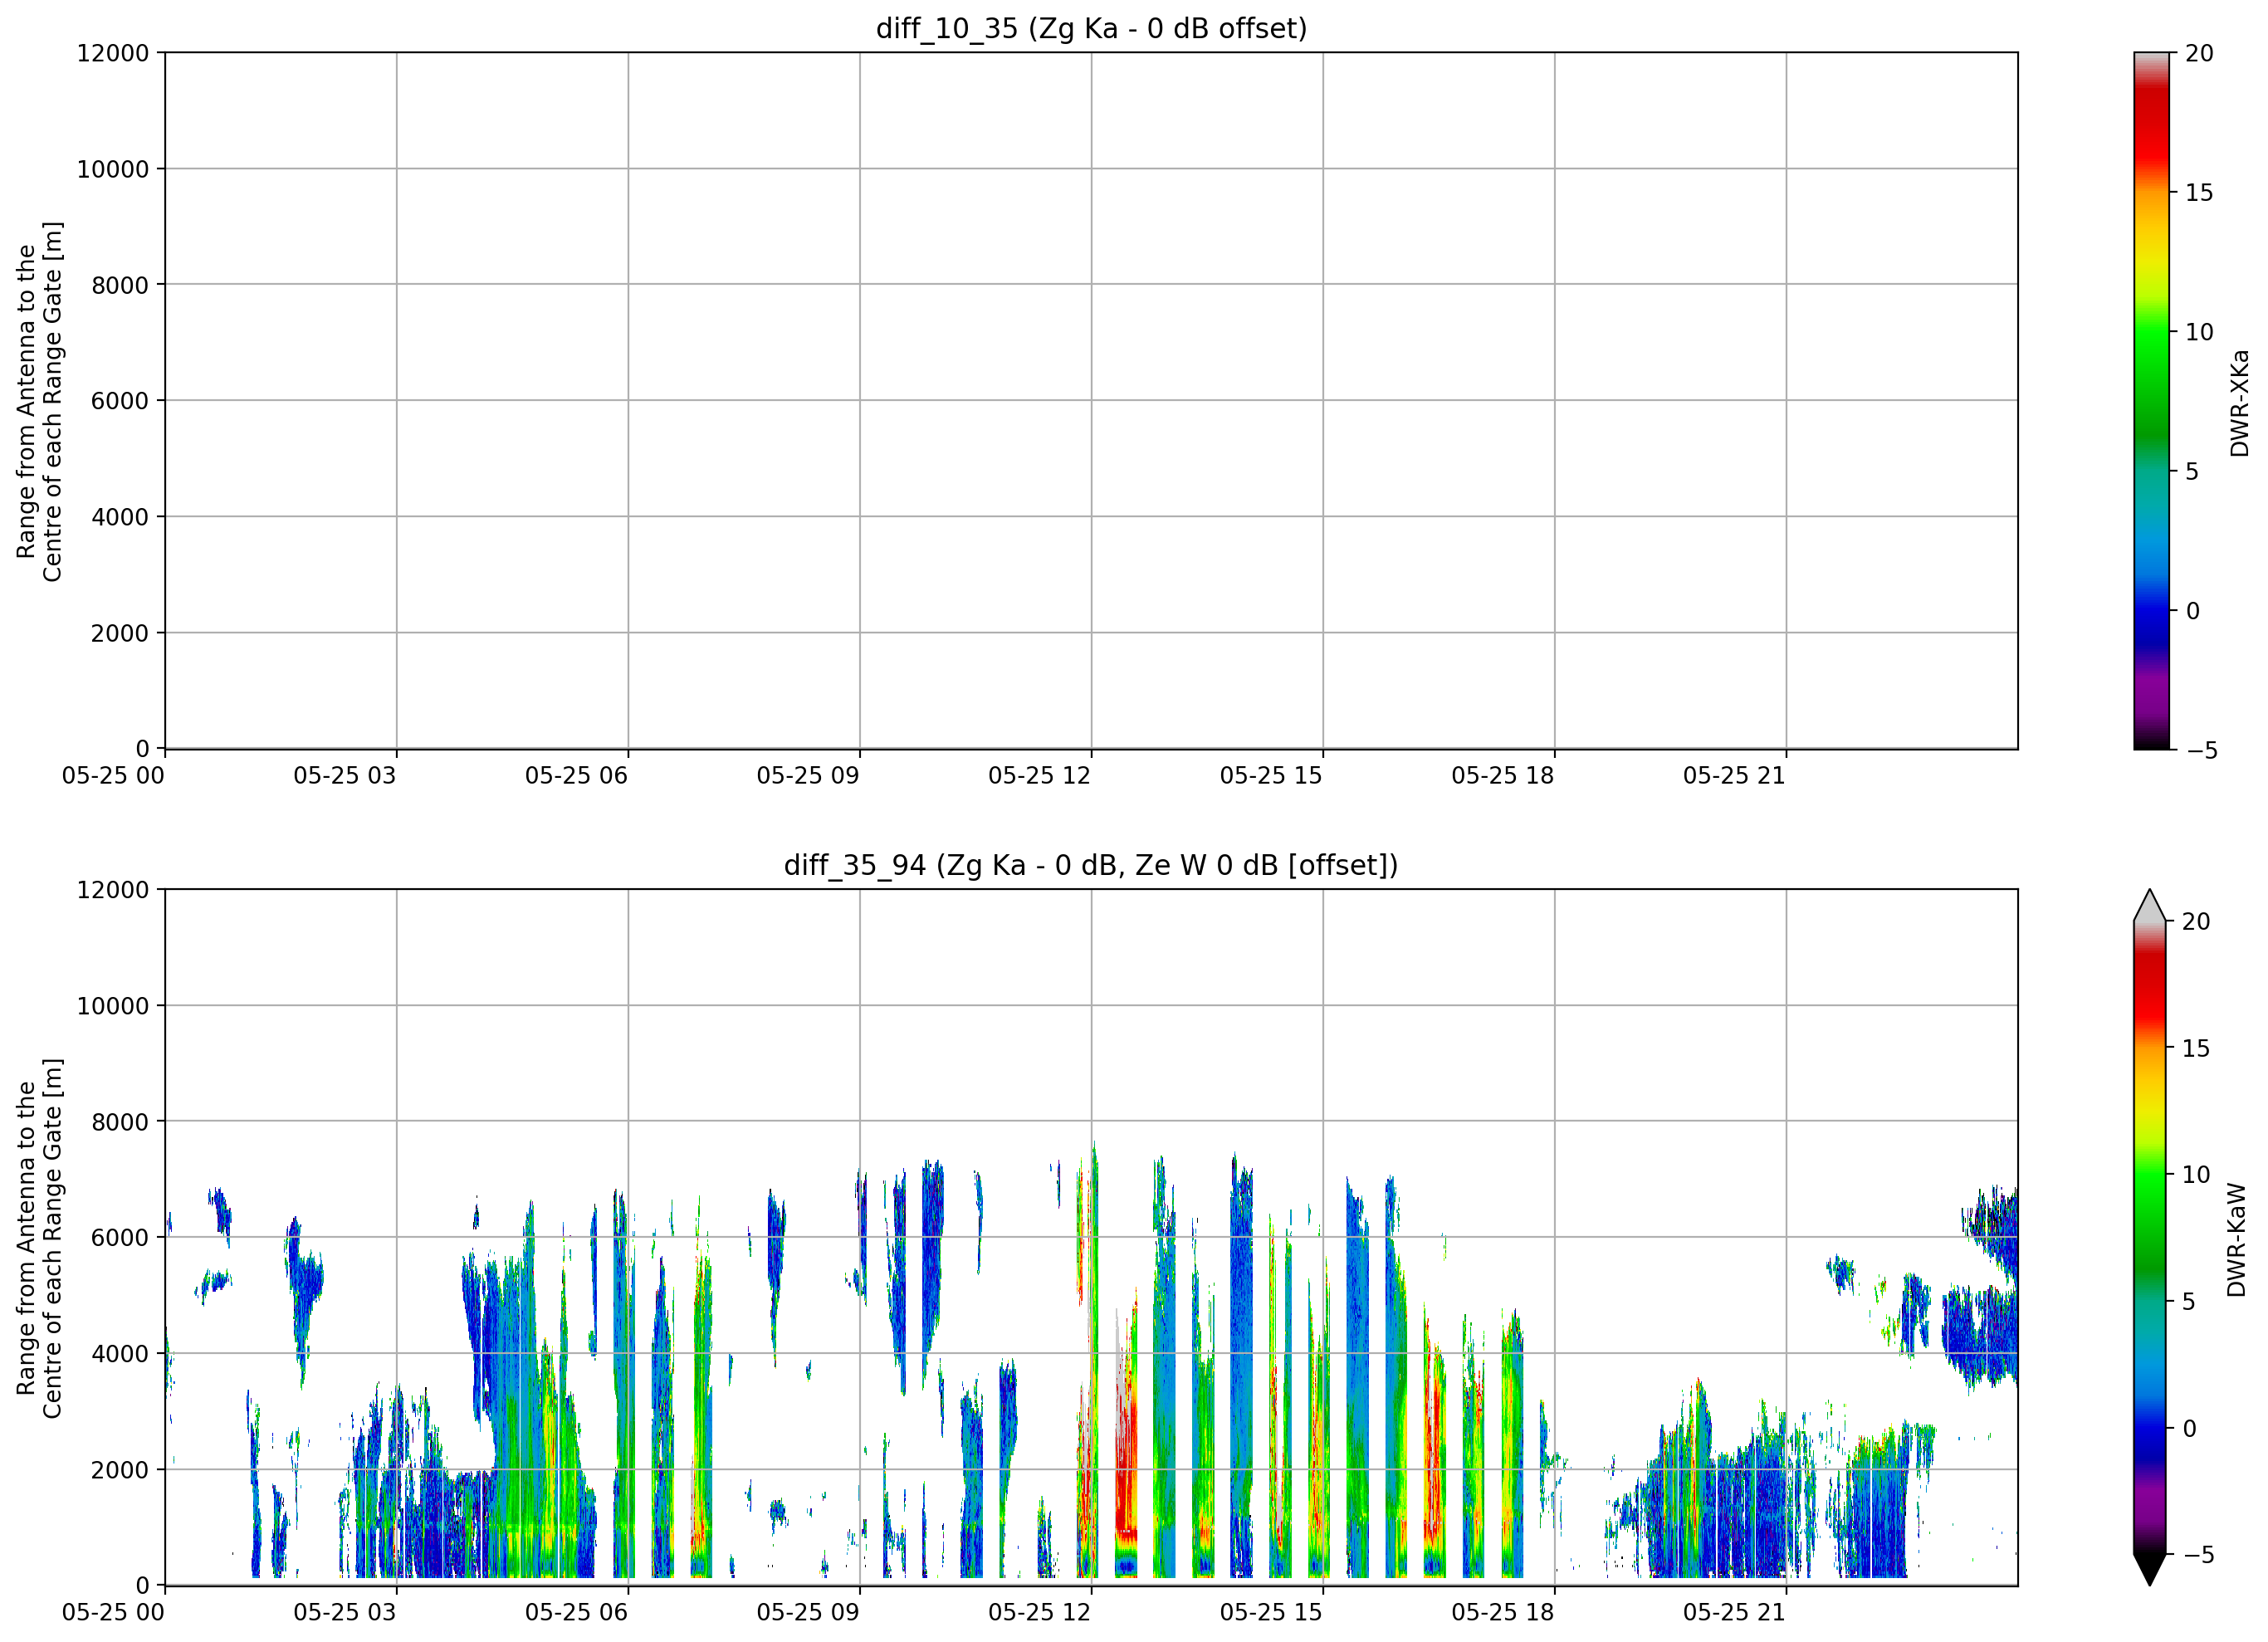
Task: Click the diff_10_35 plot title
Action: [x=1091, y=28]
